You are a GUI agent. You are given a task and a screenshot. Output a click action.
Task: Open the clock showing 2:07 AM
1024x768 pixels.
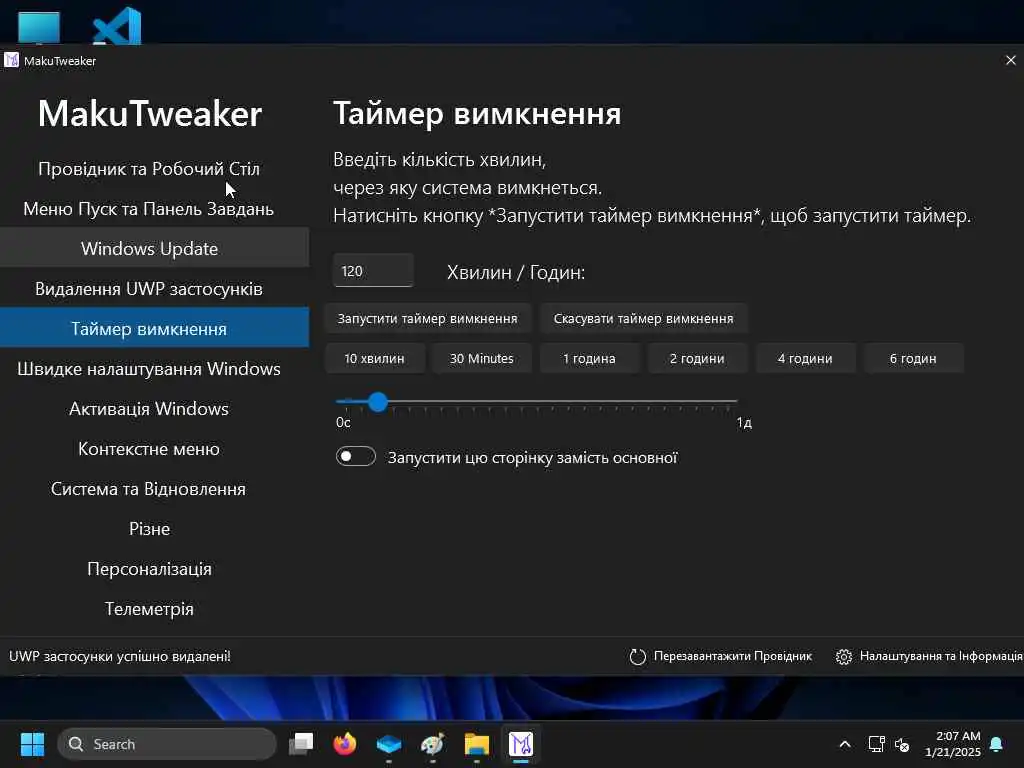tap(953, 744)
